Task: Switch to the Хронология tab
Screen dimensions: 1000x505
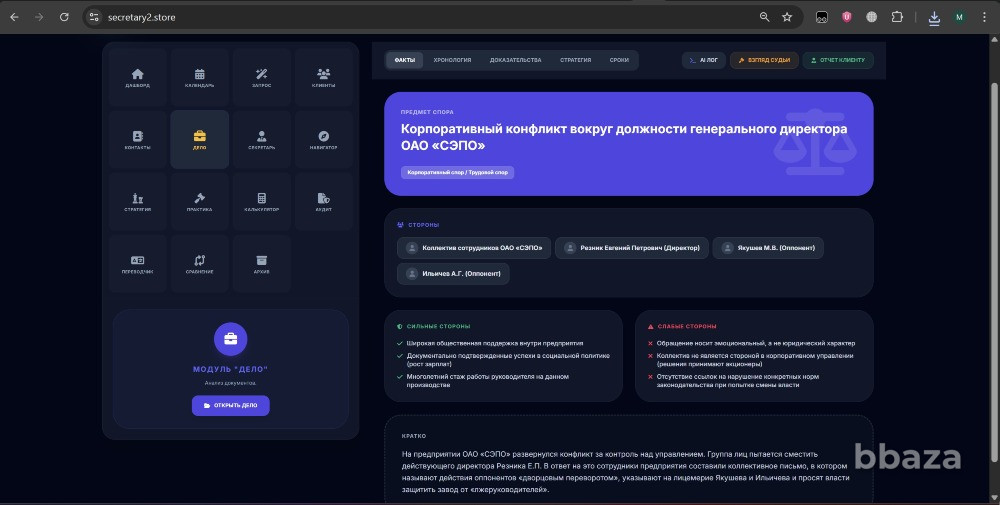Action: [x=452, y=60]
